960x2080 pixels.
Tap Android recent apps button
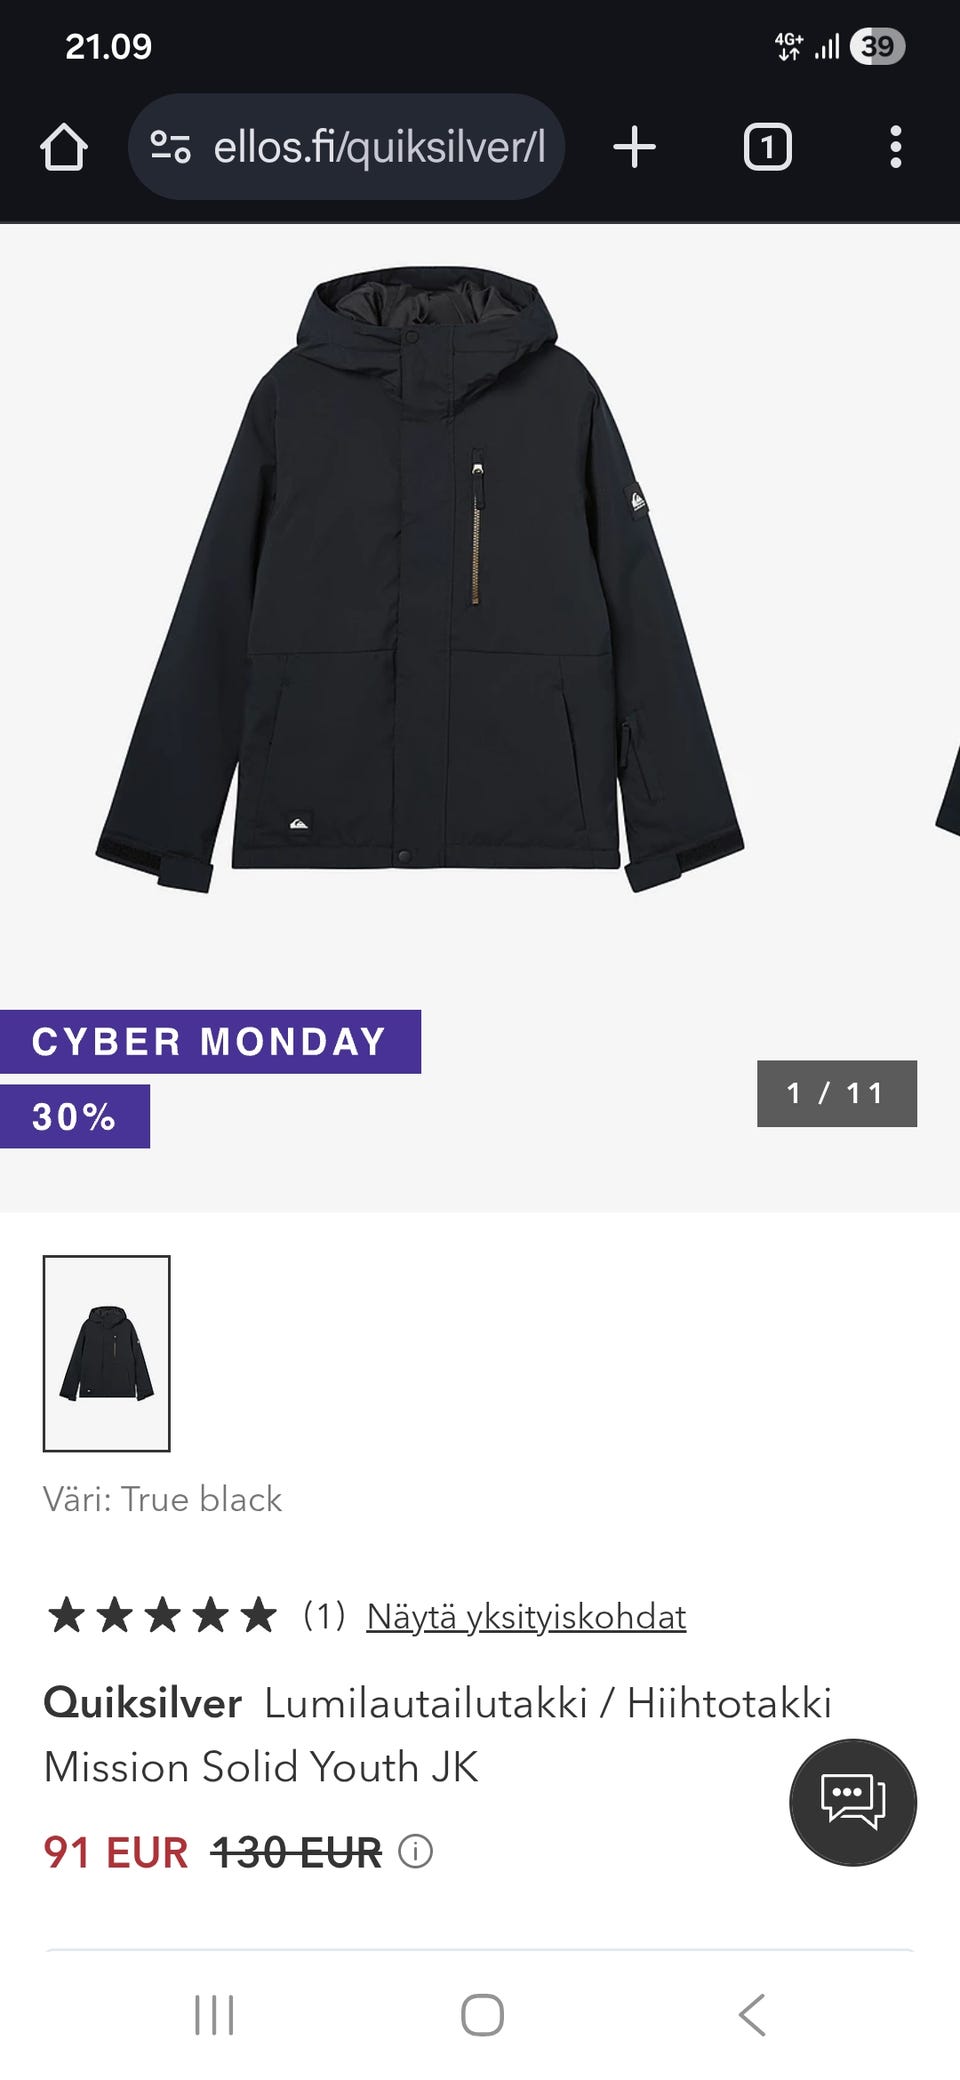tap(214, 2014)
